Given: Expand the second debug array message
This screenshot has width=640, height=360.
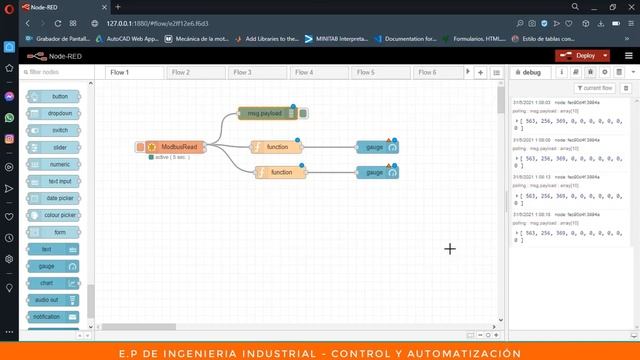Looking at the screenshot, I should pyautogui.click(x=517, y=158).
